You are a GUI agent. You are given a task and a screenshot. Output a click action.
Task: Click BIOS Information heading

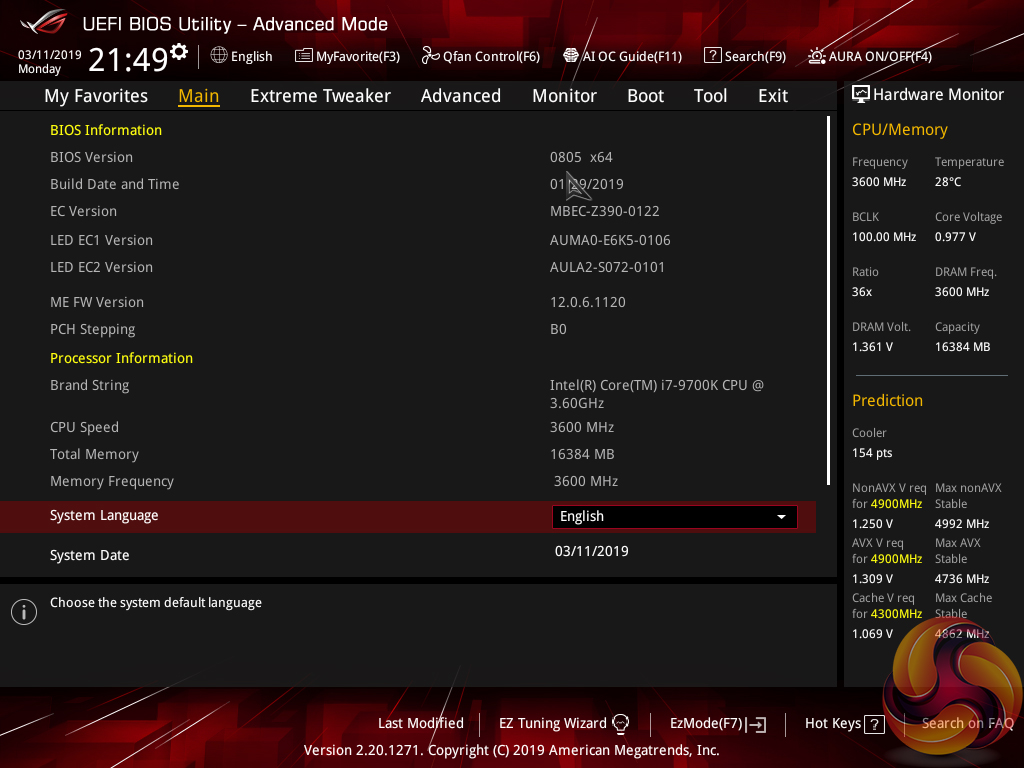(x=106, y=130)
